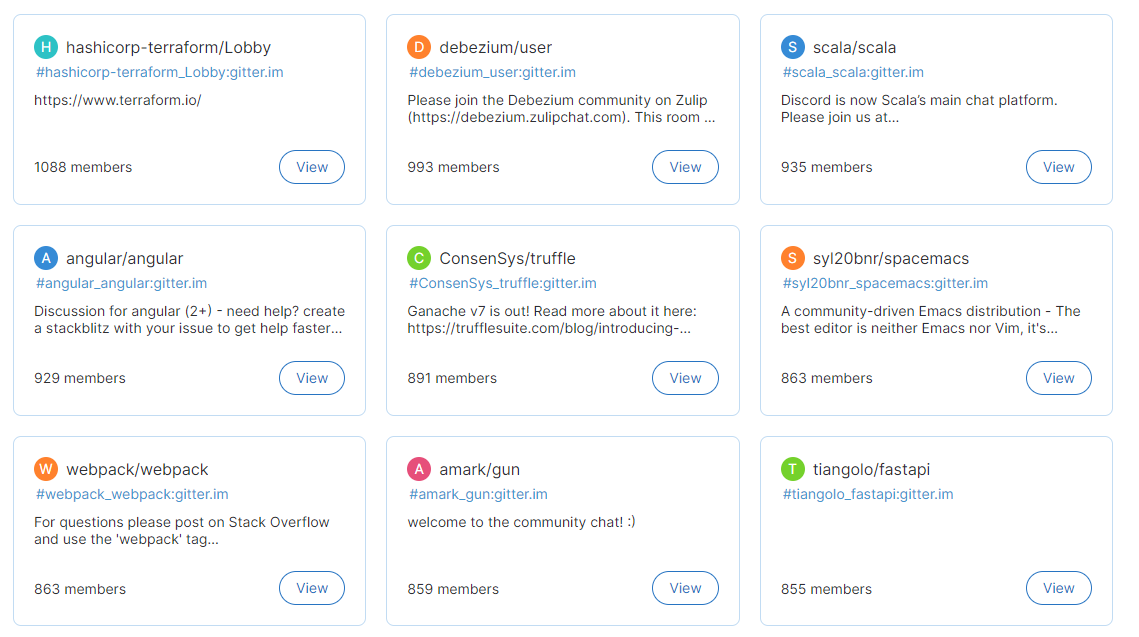View the scala/scala room

(x=1058, y=167)
